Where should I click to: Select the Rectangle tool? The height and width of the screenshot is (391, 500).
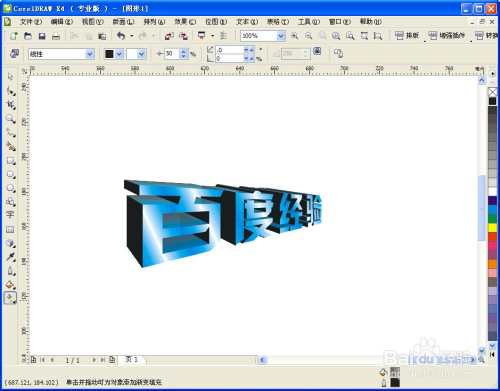[10, 161]
